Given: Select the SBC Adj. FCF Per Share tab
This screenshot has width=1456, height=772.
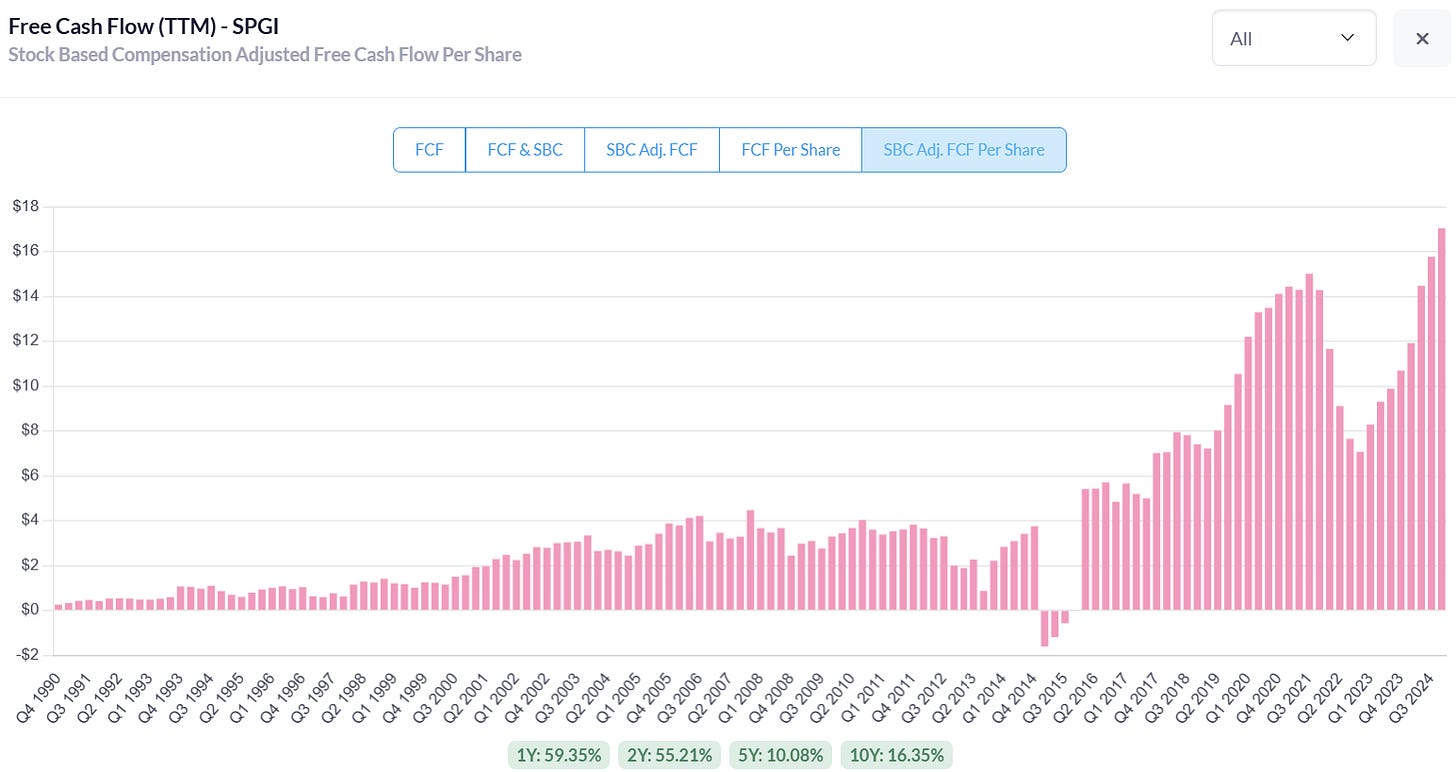Looking at the screenshot, I should (964, 150).
